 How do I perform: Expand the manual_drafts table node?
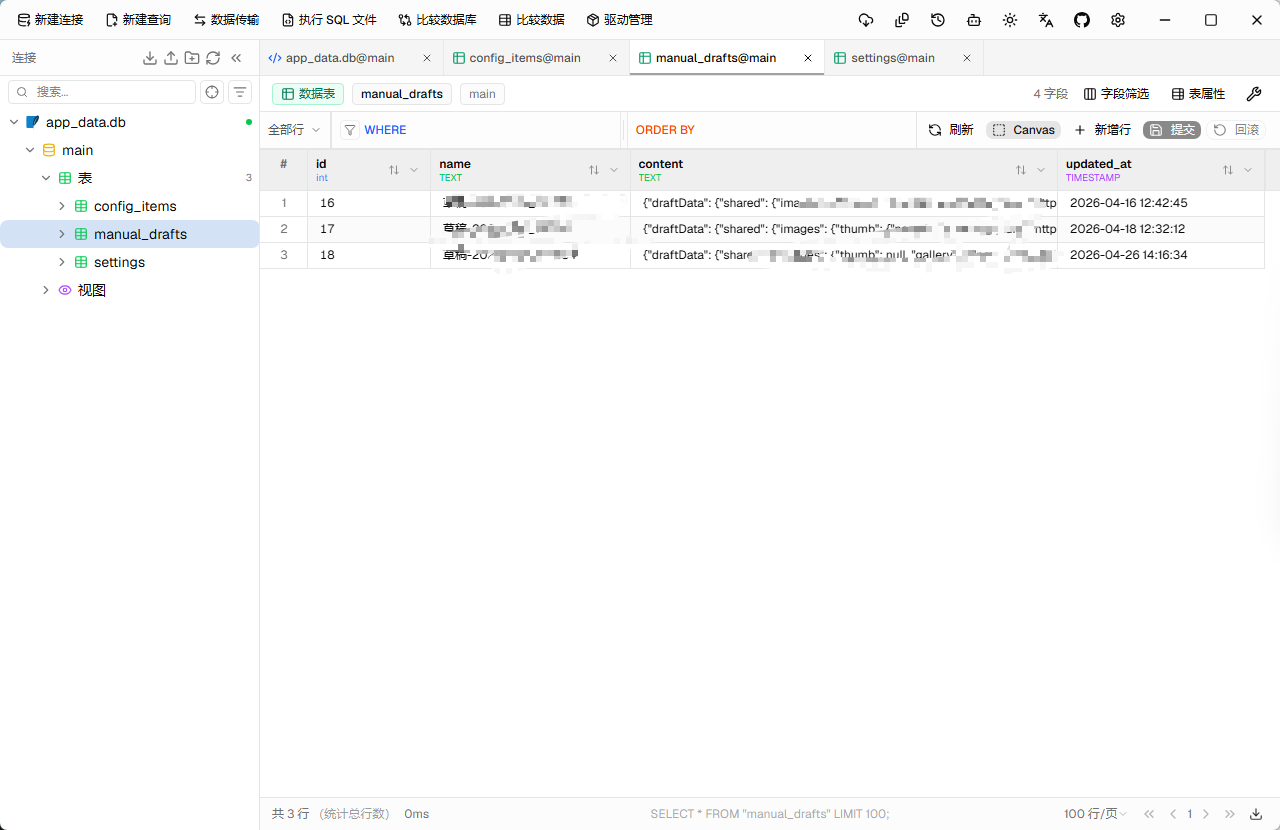62,234
